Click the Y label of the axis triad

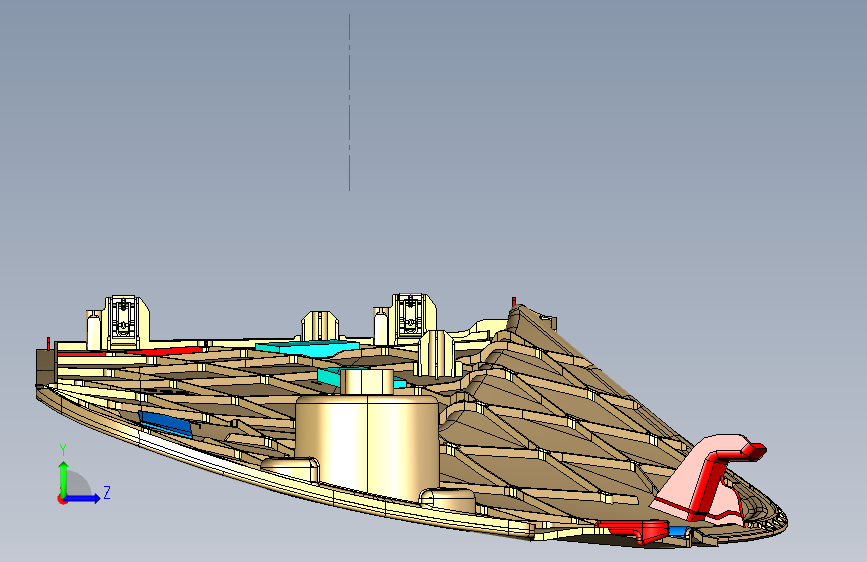[63, 450]
